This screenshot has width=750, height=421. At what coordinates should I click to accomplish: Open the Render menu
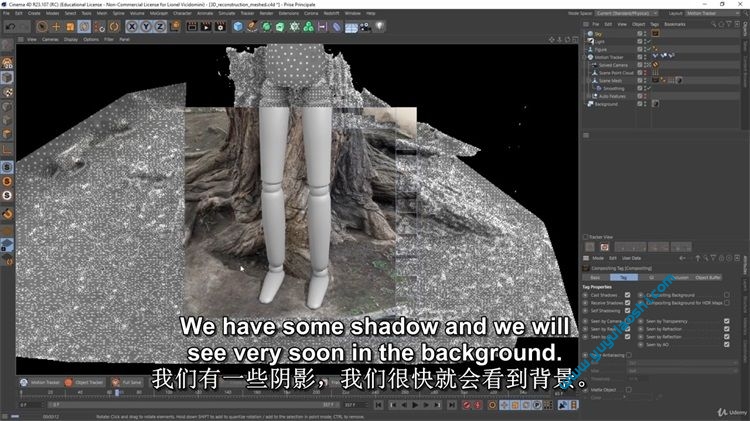(266, 13)
